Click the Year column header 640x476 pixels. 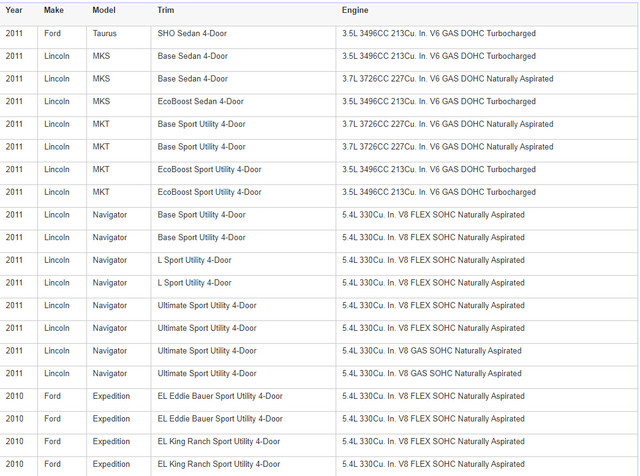tap(14, 10)
